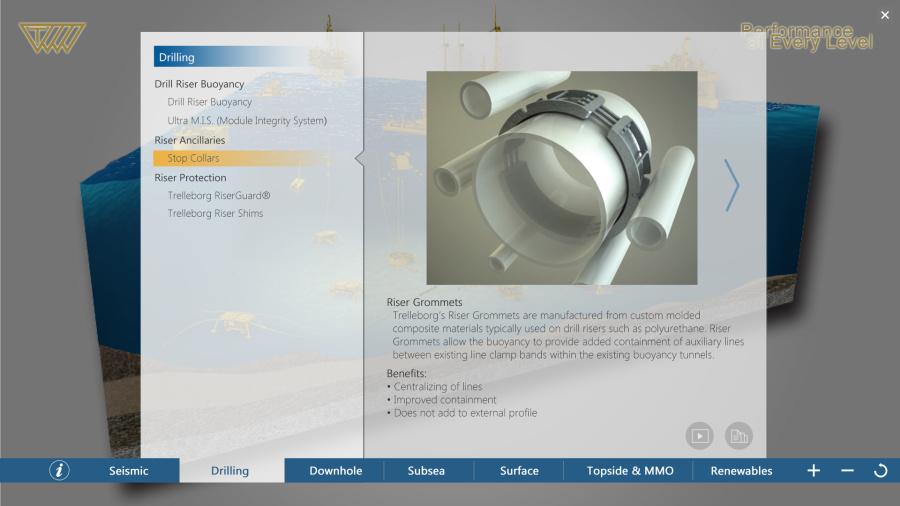Open Ultra M.I.S. (Module Integrity System)
Viewport: 900px width, 506px height.
(247, 120)
